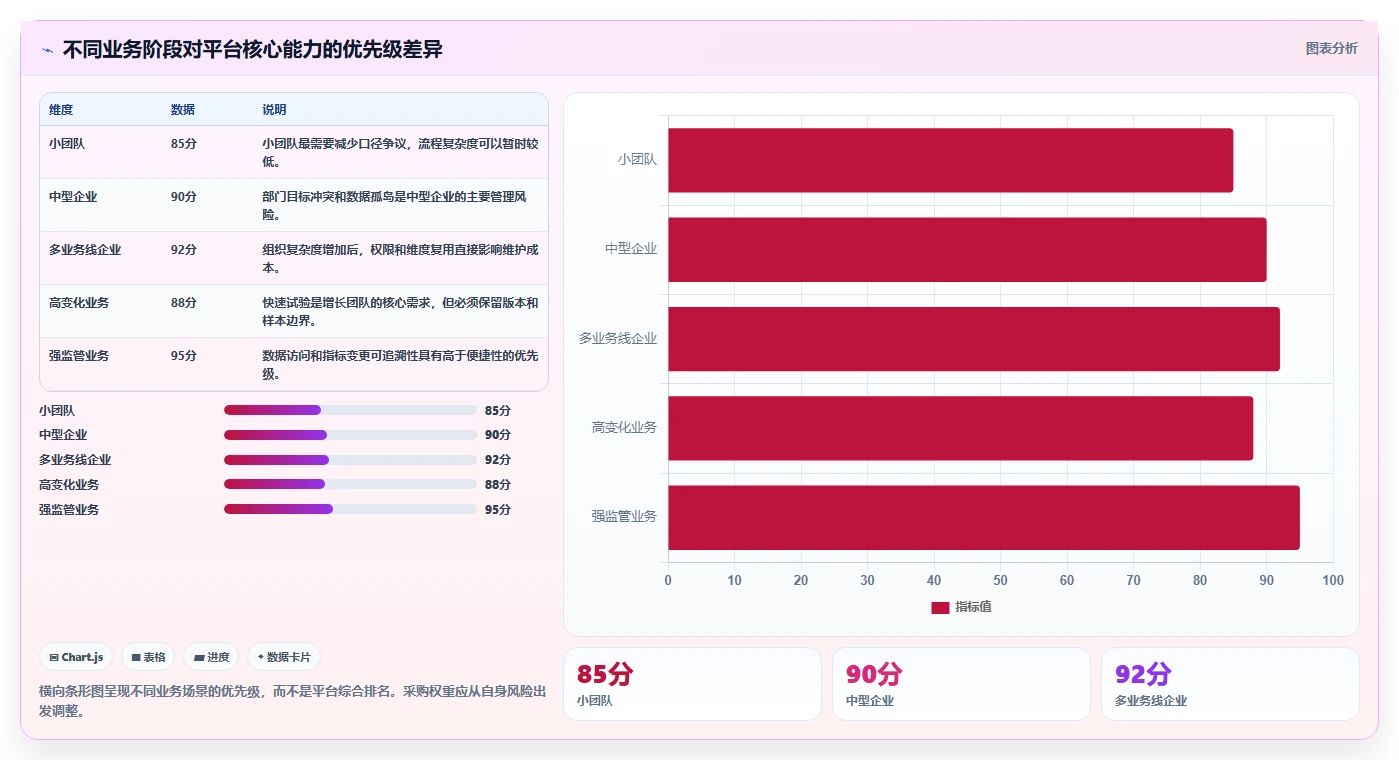Click the 强监管业务 progress bar
1399x760 pixels.
[x=350, y=509]
